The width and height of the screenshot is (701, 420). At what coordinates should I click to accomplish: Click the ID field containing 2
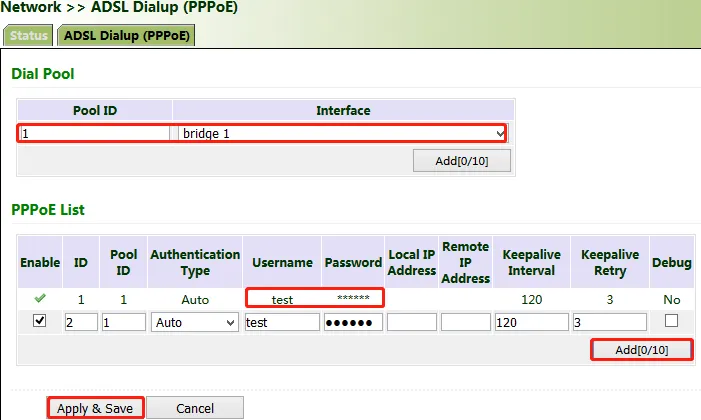click(x=81, y=322)
